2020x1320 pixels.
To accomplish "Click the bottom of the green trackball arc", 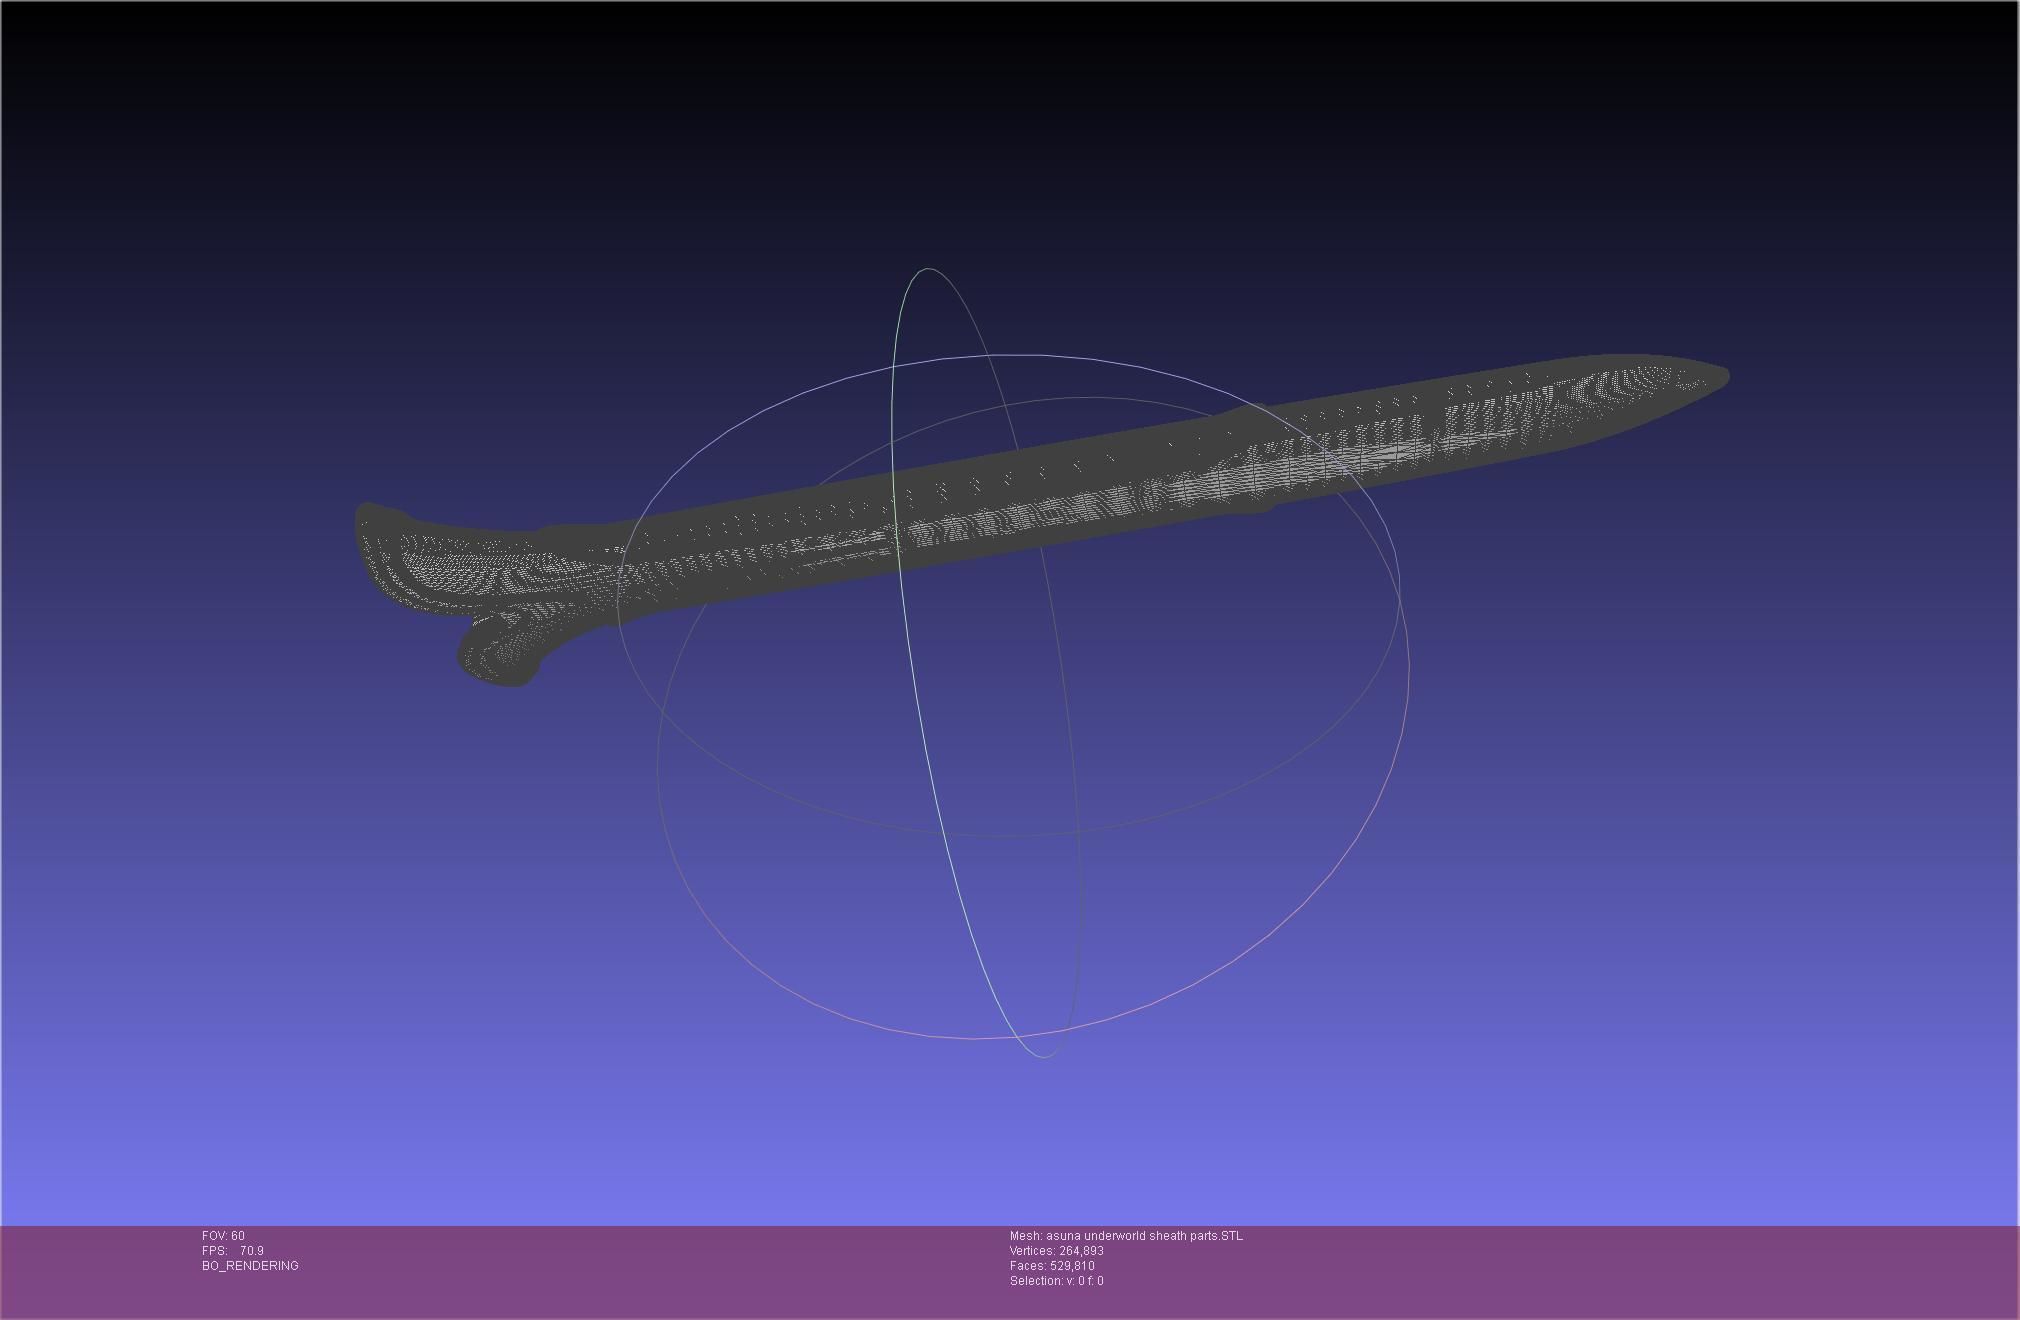I will point(1042,1055).
